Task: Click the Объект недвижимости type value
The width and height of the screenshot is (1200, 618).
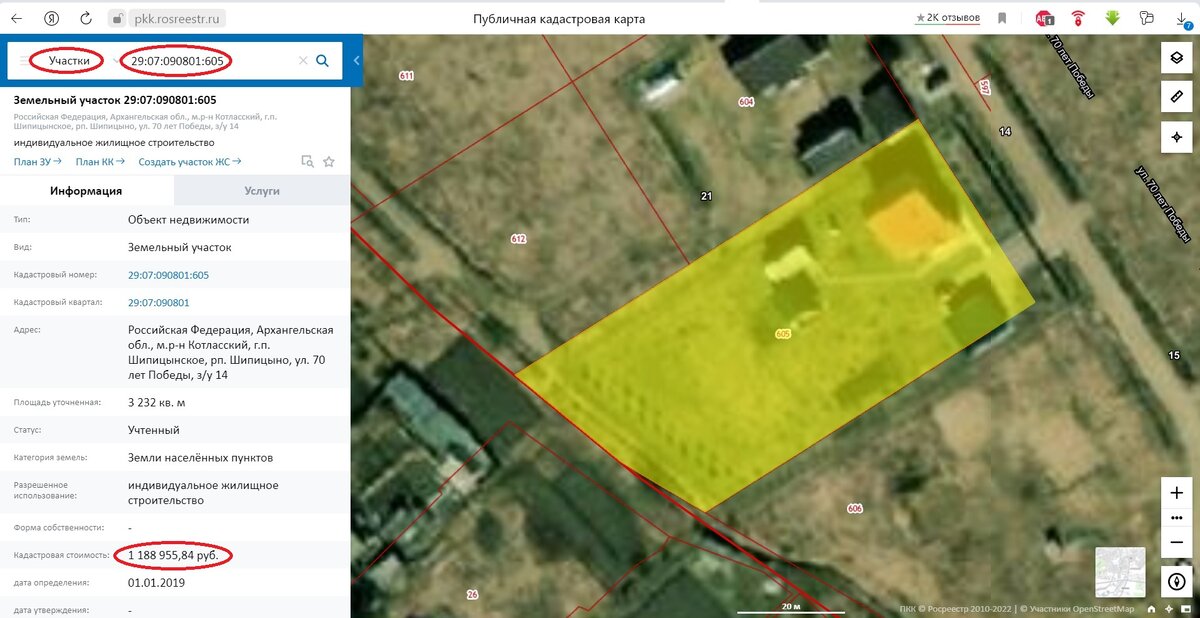Action: click(189, 219)
